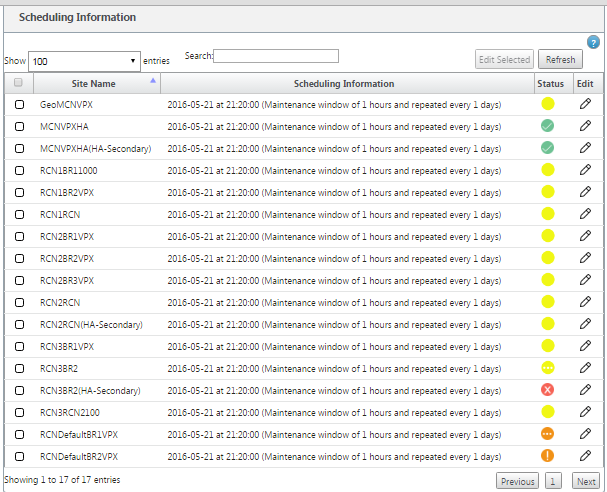607x492 pixels.
Task: Click the orange exclamation status for RCNDefaultBR2VPX
Action: coord(547,456)
